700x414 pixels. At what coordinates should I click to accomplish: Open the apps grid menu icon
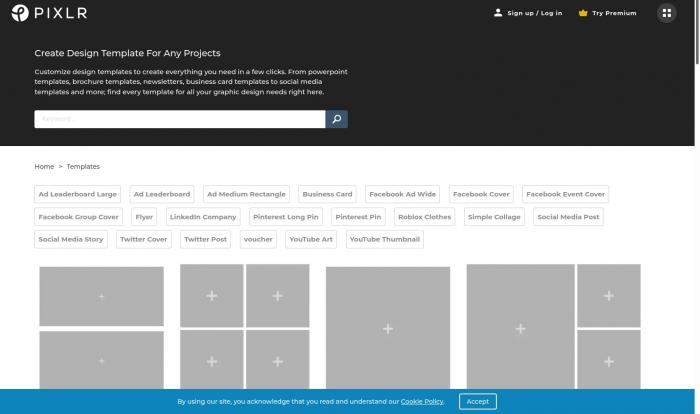click(x=666, y=13)
